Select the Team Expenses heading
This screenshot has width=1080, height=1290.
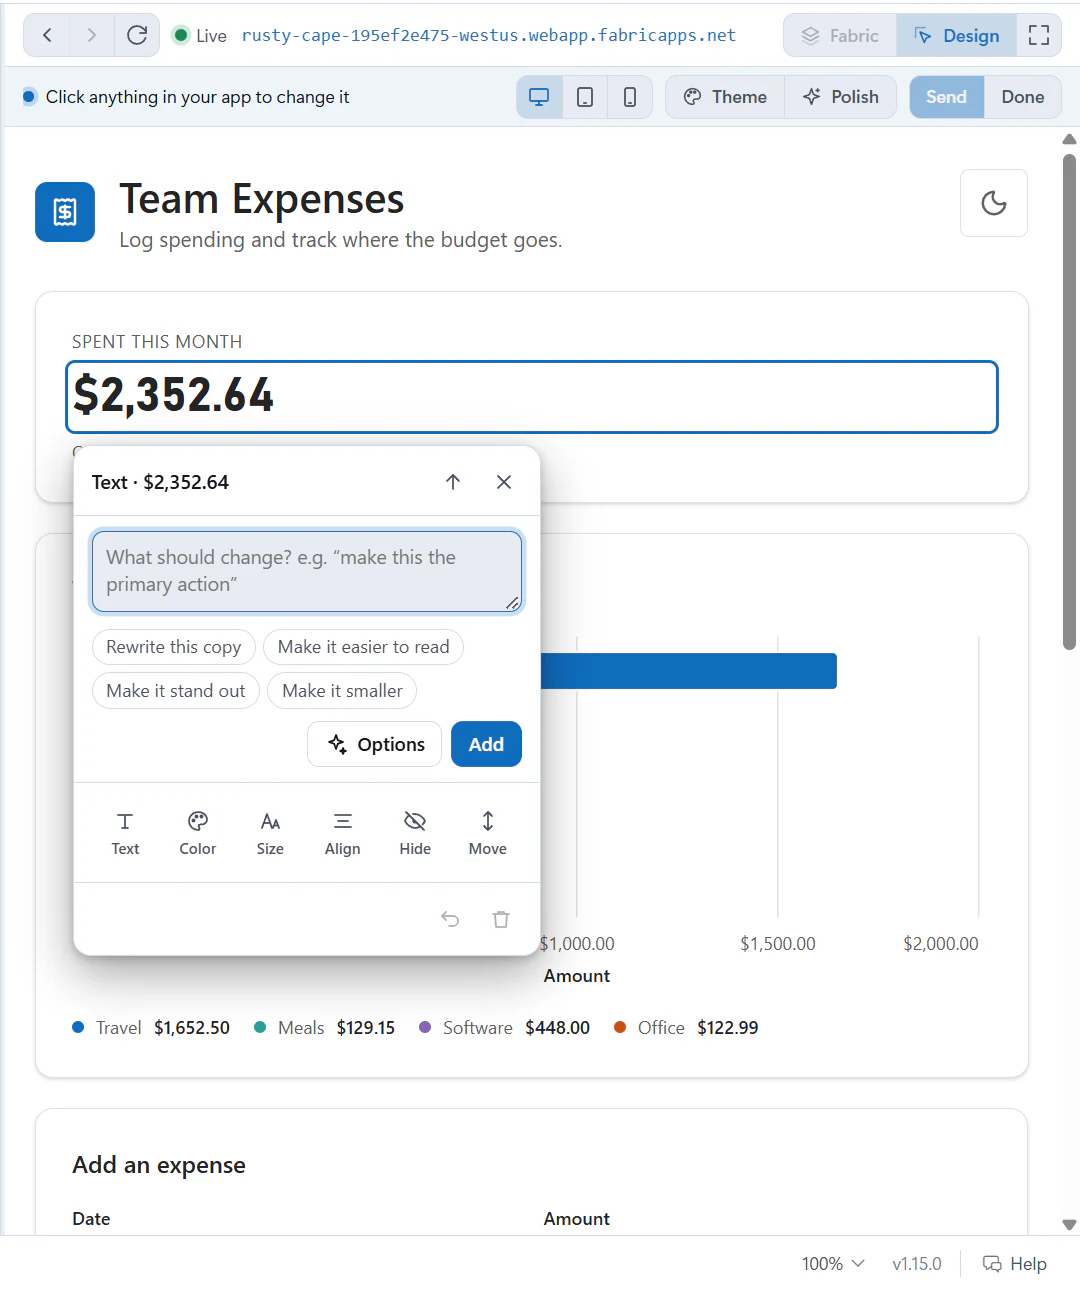[262, 199]
